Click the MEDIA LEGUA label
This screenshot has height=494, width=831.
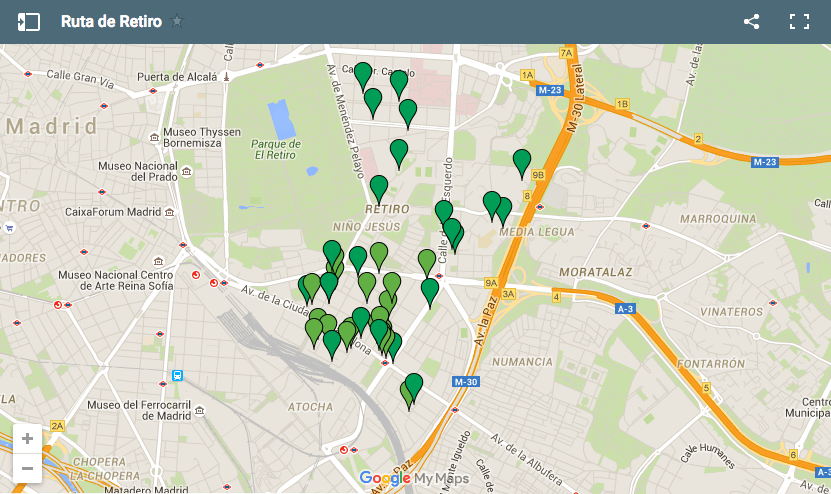537,232
